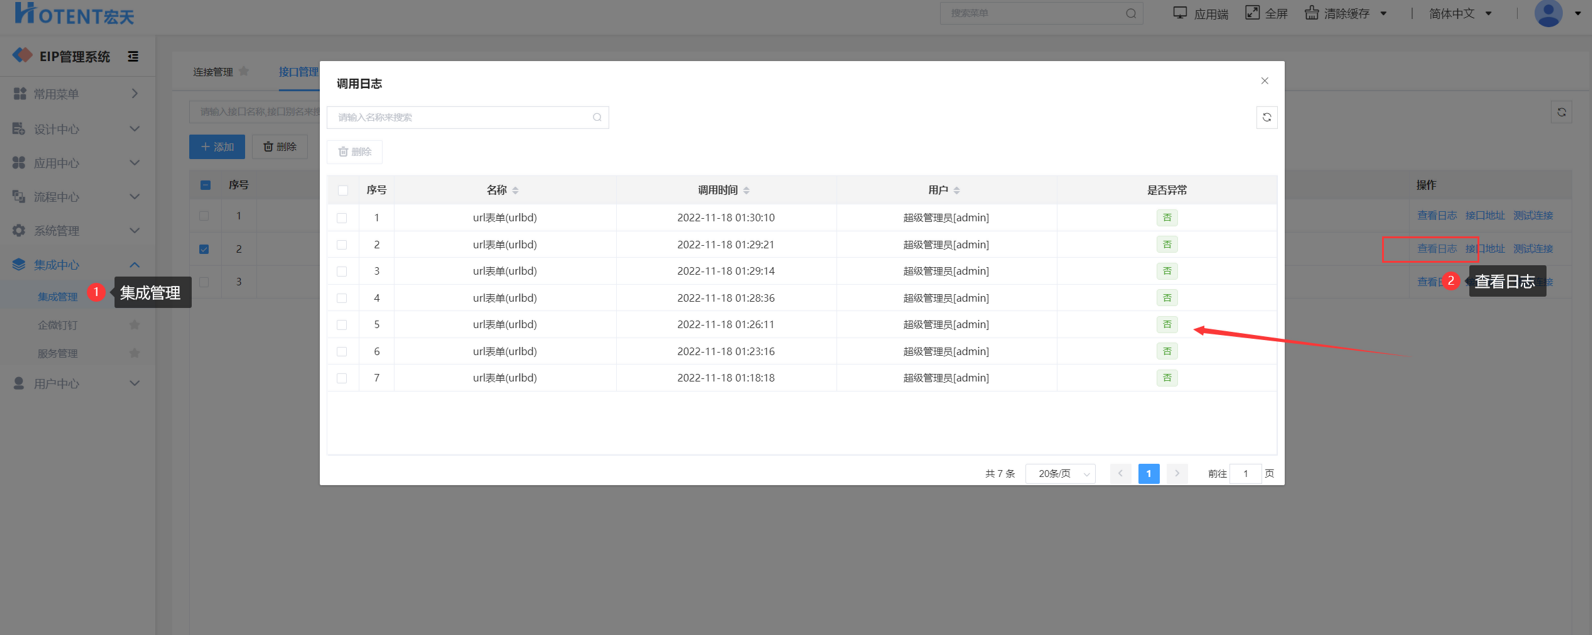Open the dropdown arrow next to the user avatar
Viewport: 1592px width, 635px height.
pos(1578,14)
